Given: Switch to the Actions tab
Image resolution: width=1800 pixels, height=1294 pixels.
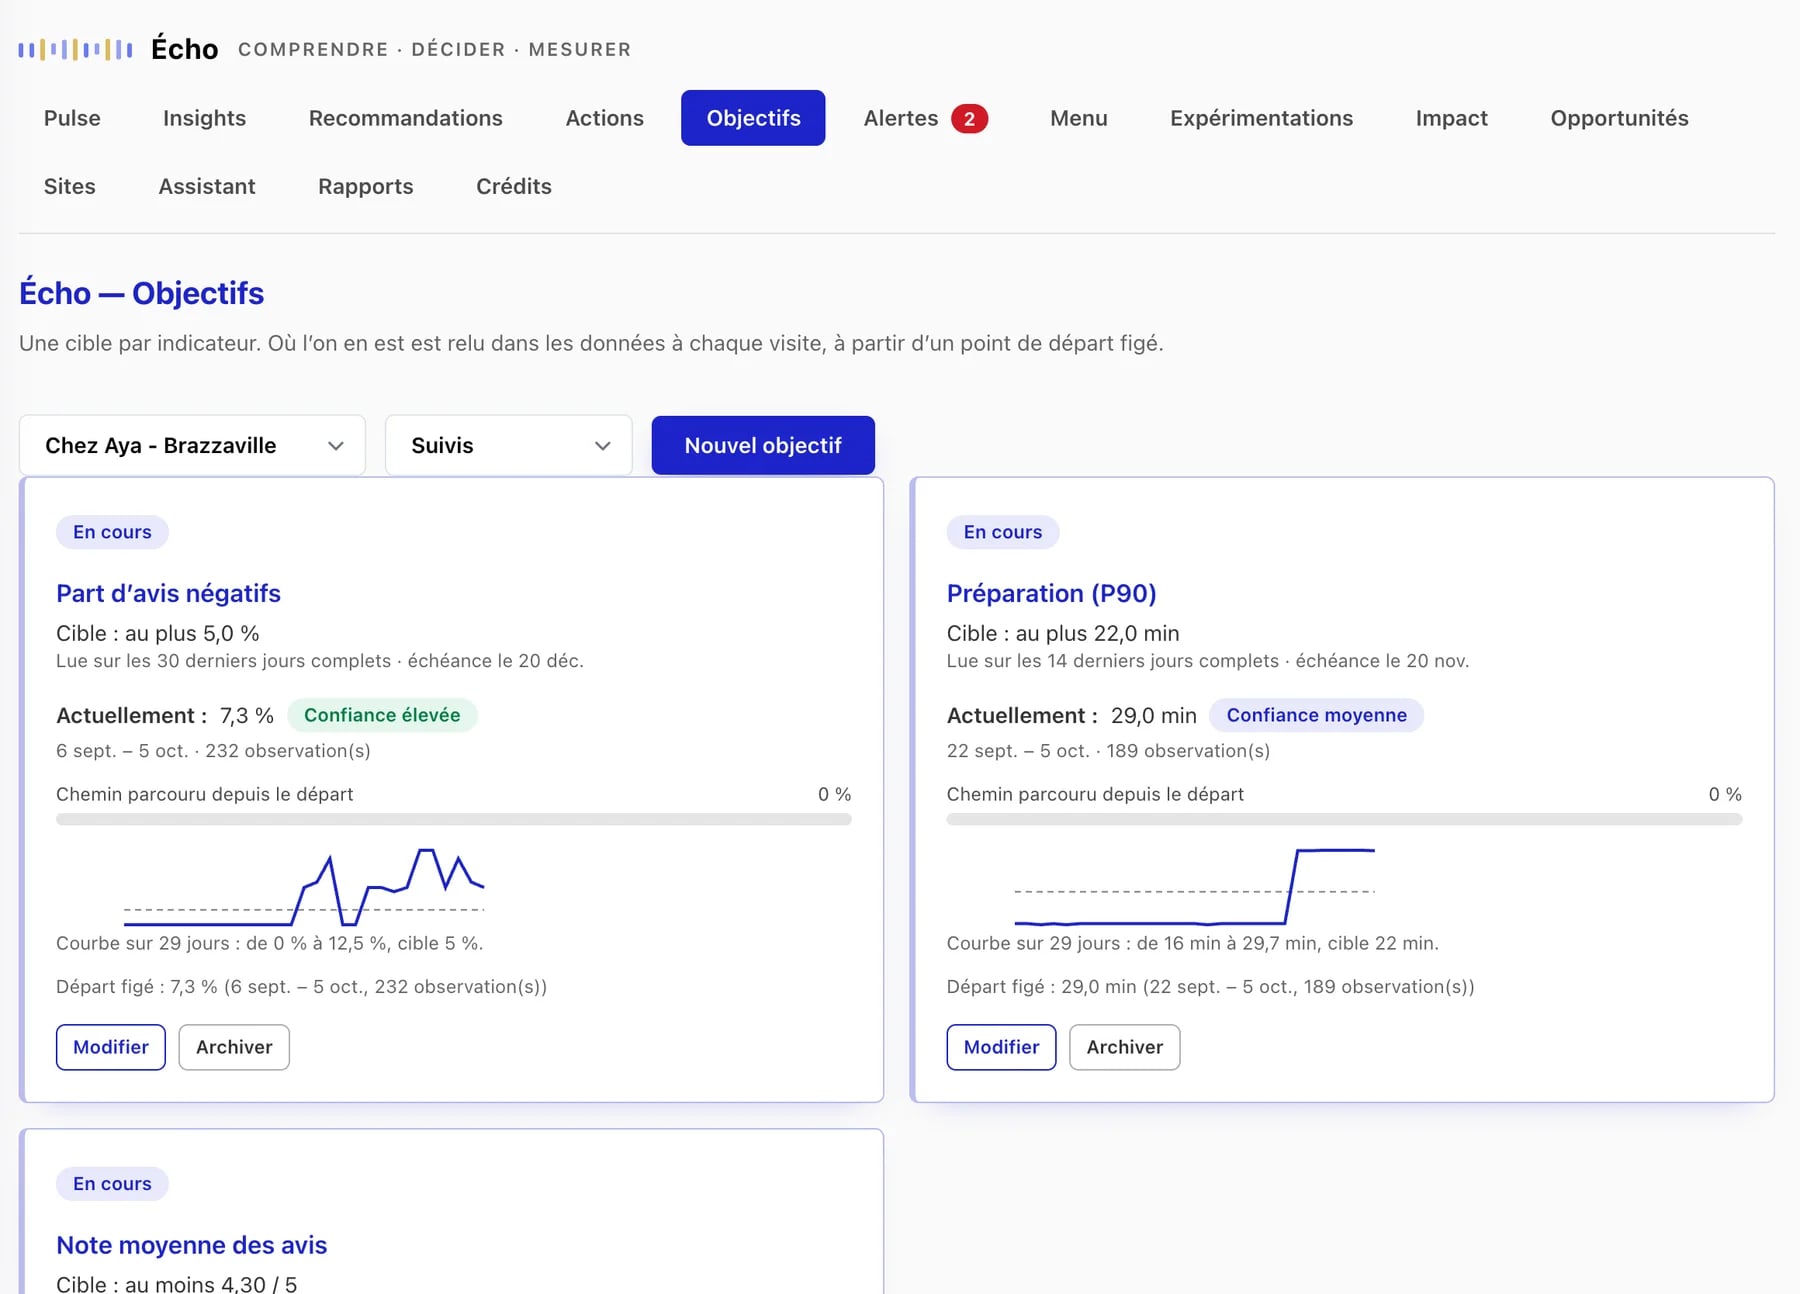Looking at the screenshot, I should click(x=604, y=118).
